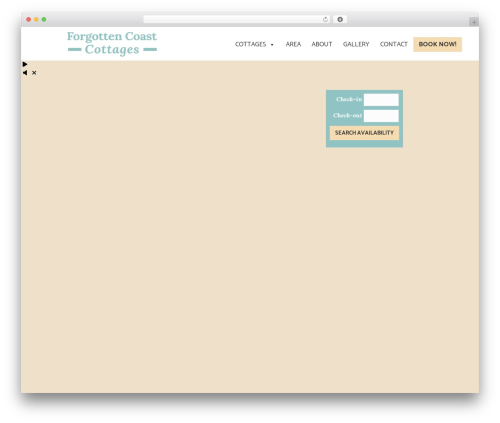Click the Forgotten Coast Cottages logo
Viewport: 500px width, 423px height.
coord(112,43)
